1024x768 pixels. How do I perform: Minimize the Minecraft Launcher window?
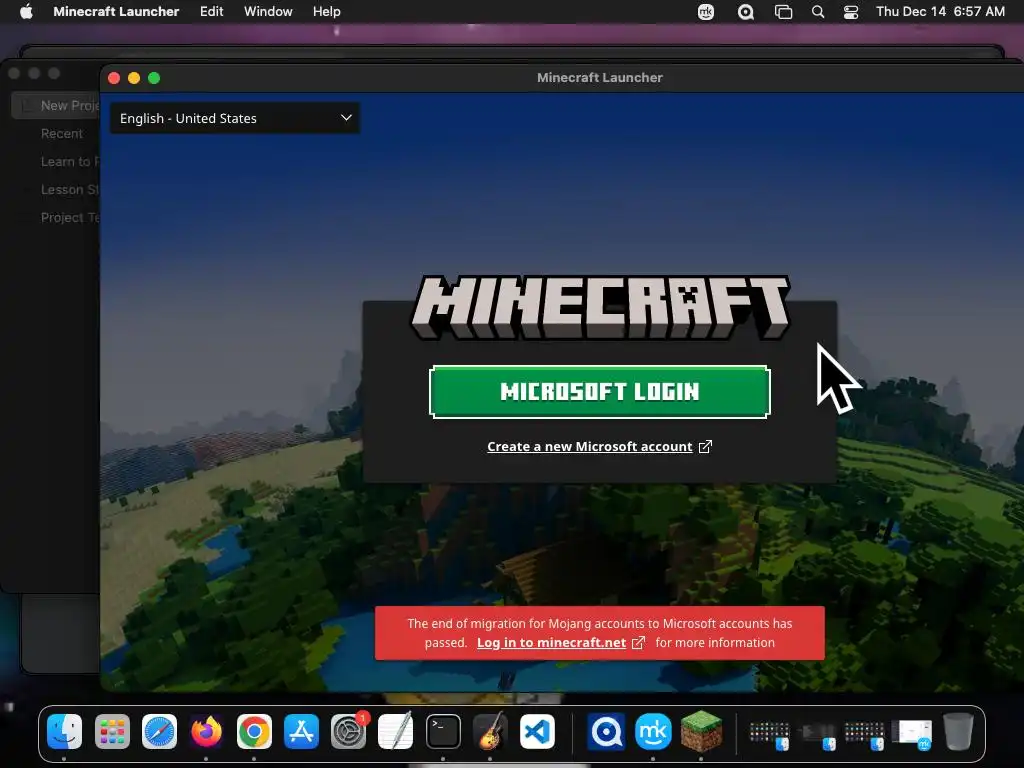[134, 78]
